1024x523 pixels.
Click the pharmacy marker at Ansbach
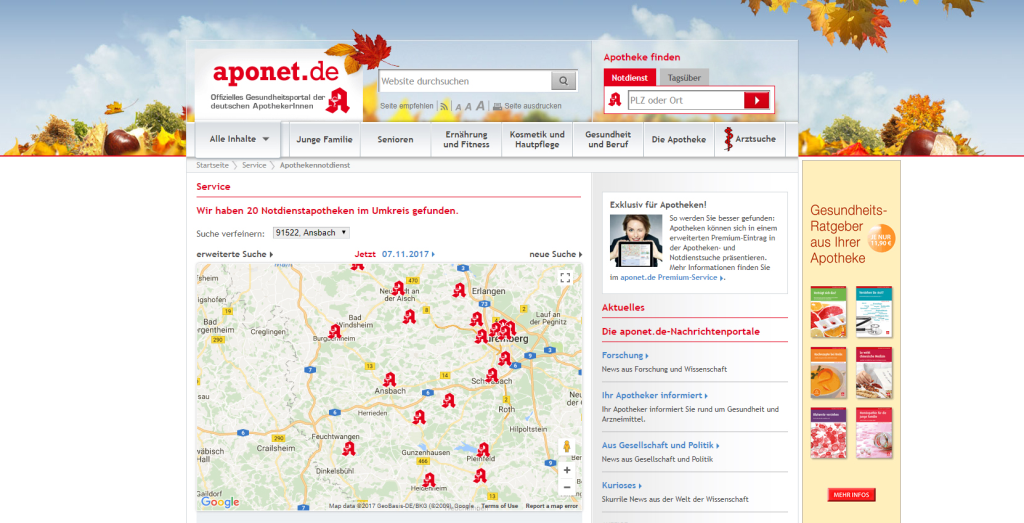390,379
